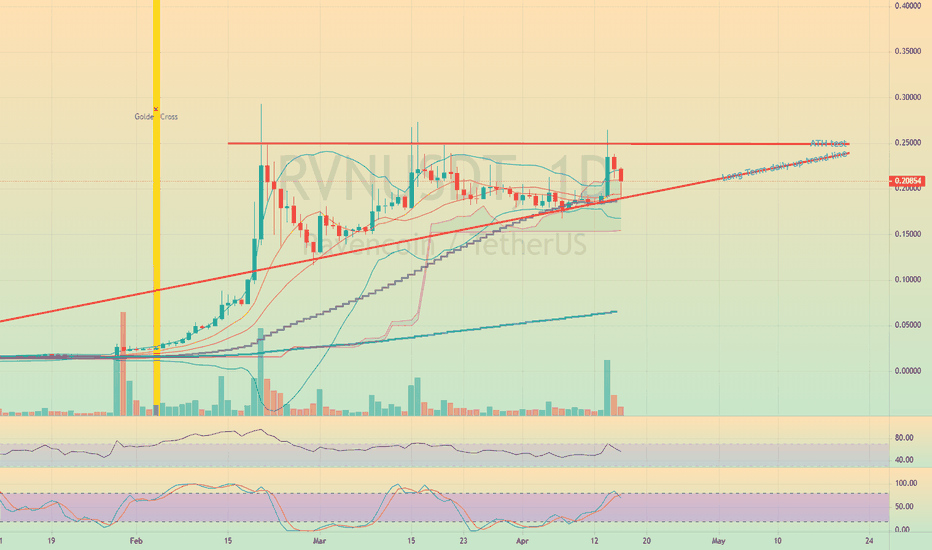Click the RSI 40.00 scale label
Screen dimensions: 932x550
[904, 460]
